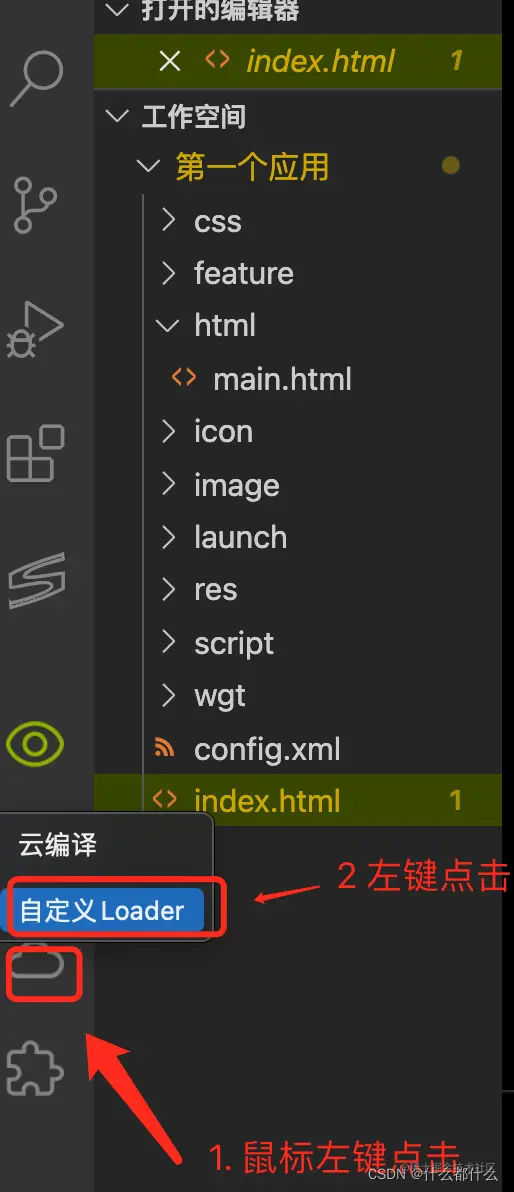Screen dimensions: 514x1192
Task: Select index.html in workspace tree
Action: point(298,800)
